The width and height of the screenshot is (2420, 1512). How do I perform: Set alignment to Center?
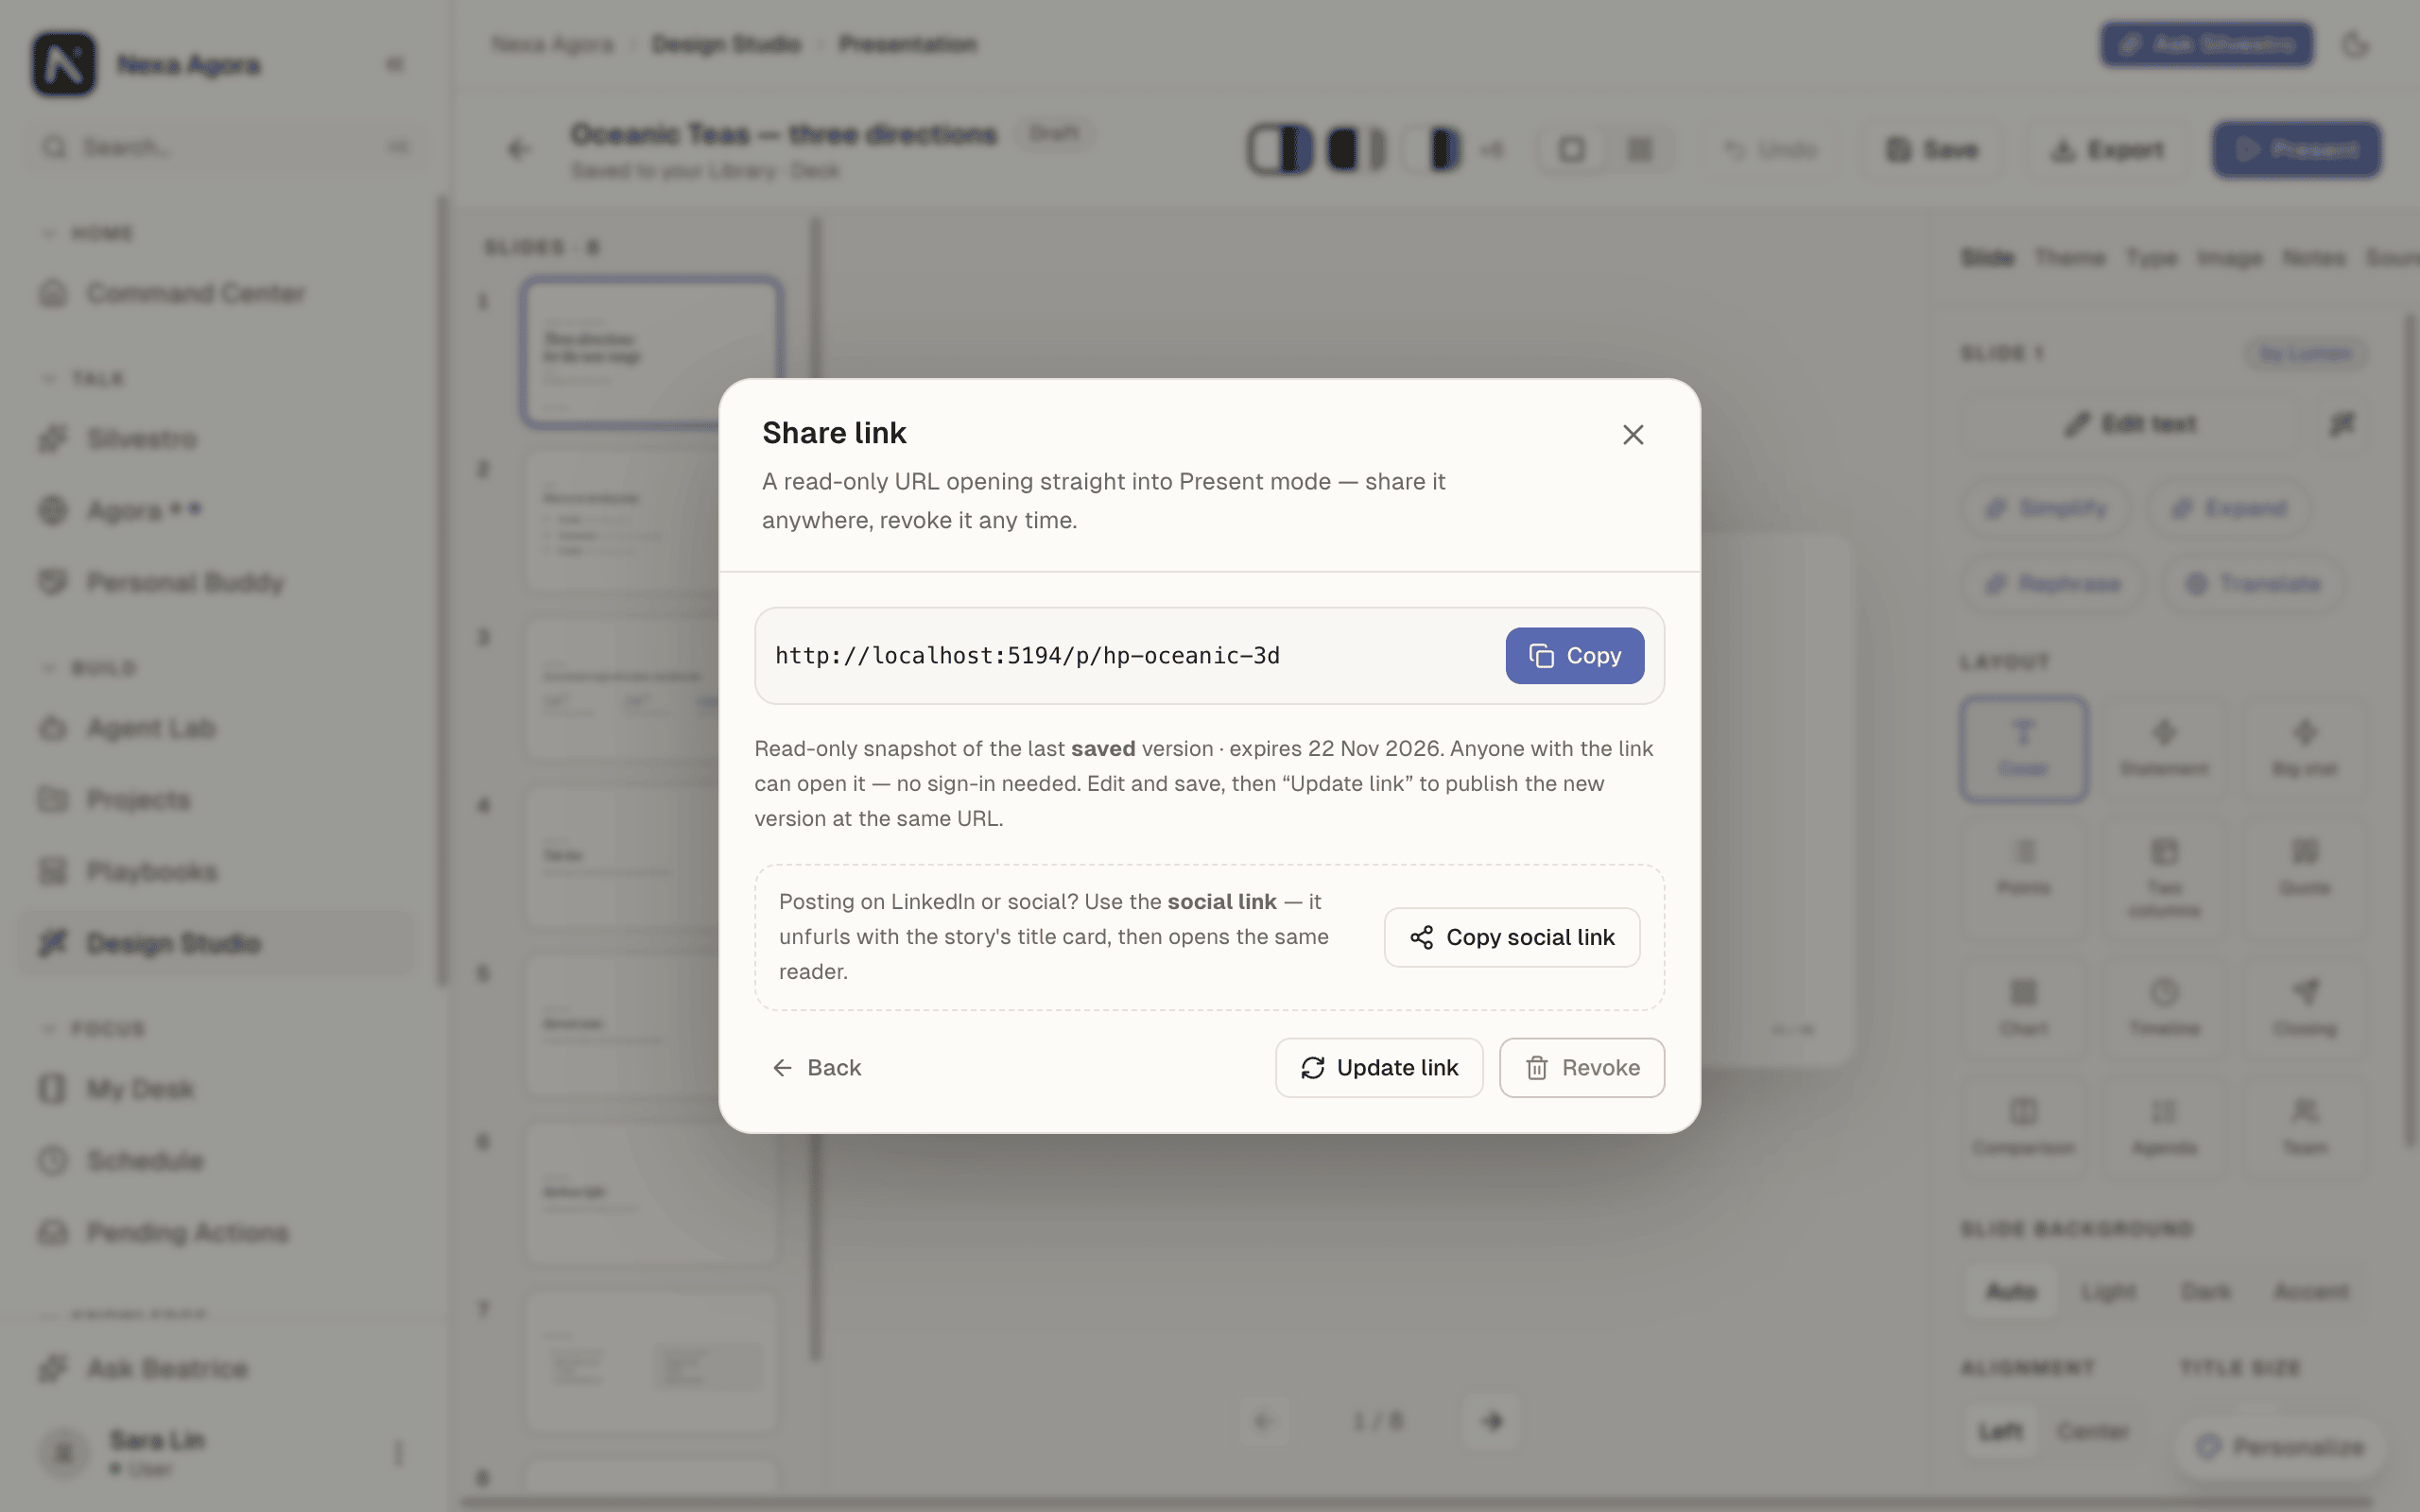point(2093,1432)
